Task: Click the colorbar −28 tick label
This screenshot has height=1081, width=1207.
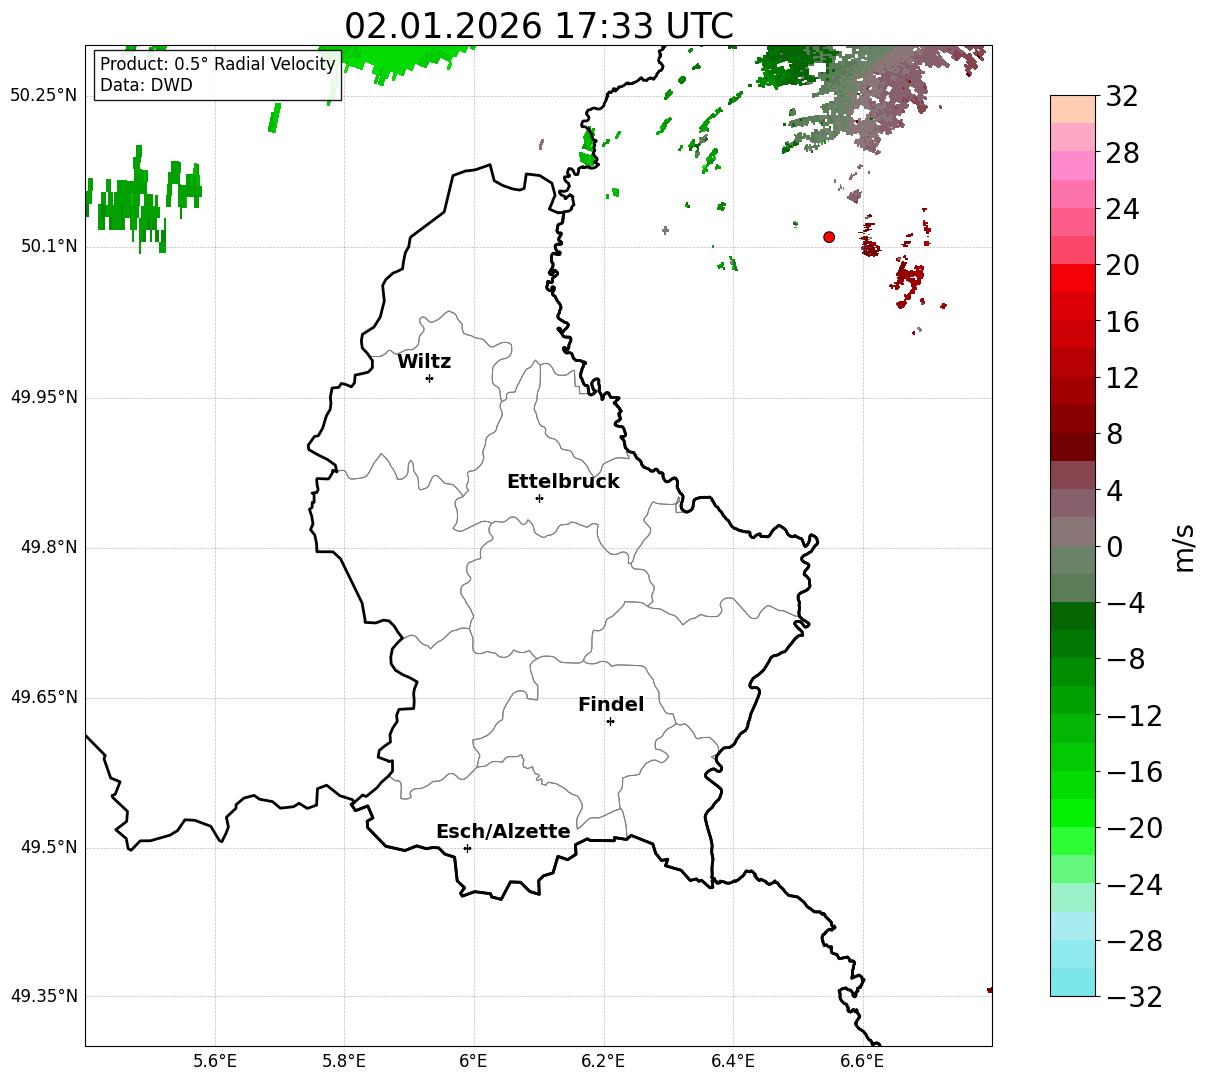Action: pos(1134,941)
